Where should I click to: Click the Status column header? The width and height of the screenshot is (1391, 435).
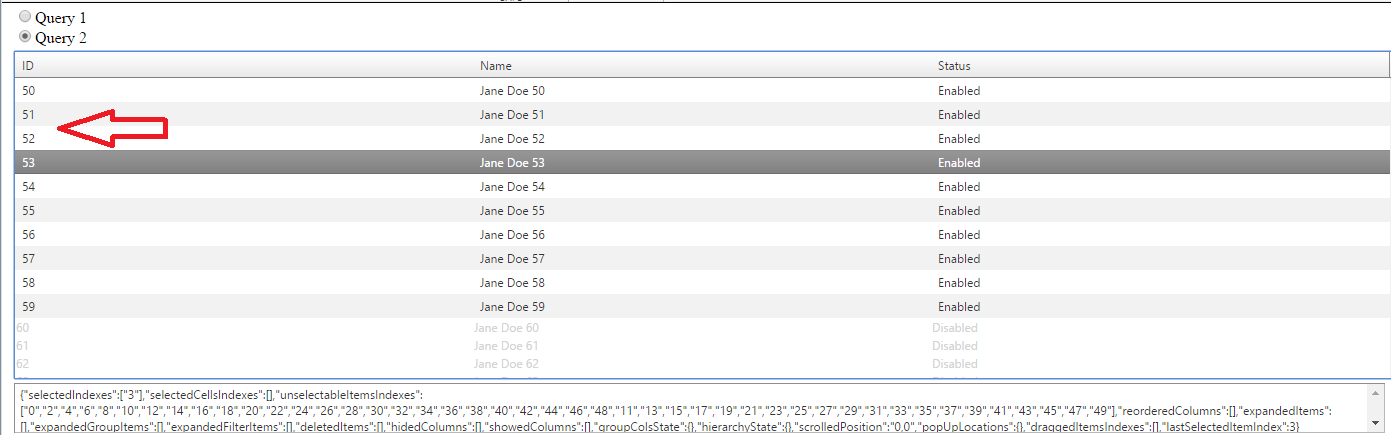pos(954,66)
